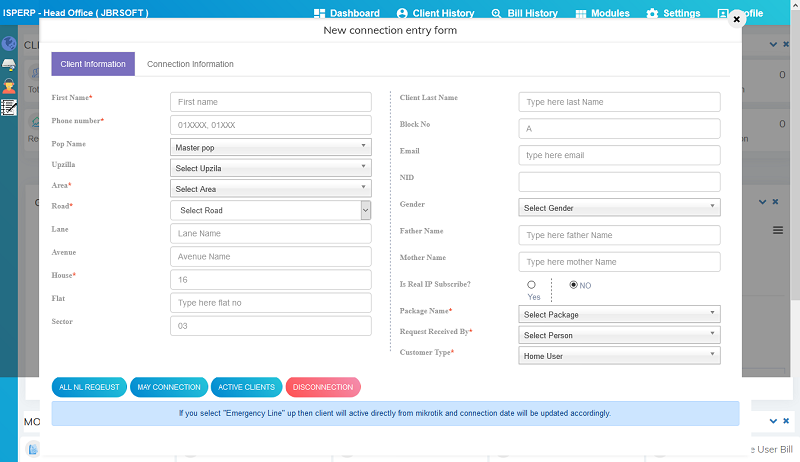Open the Select Person dropdown
Viewport: 800px width, 462px height.
619,335
